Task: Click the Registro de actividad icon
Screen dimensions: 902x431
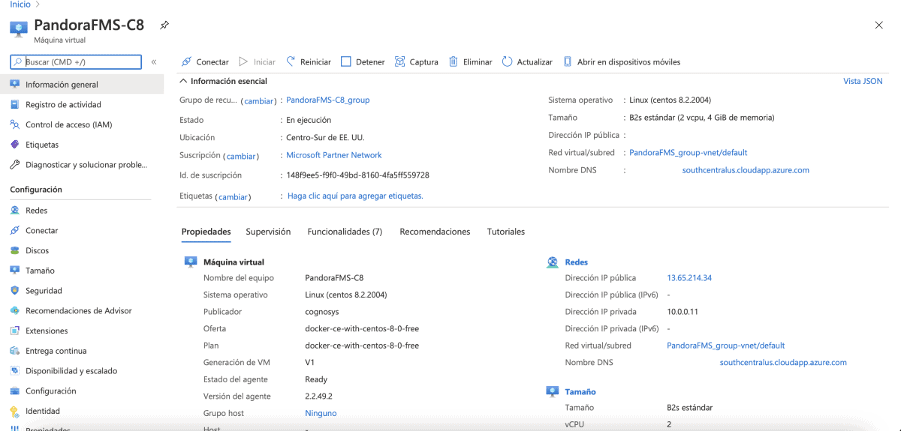Action: coord(15,104)
